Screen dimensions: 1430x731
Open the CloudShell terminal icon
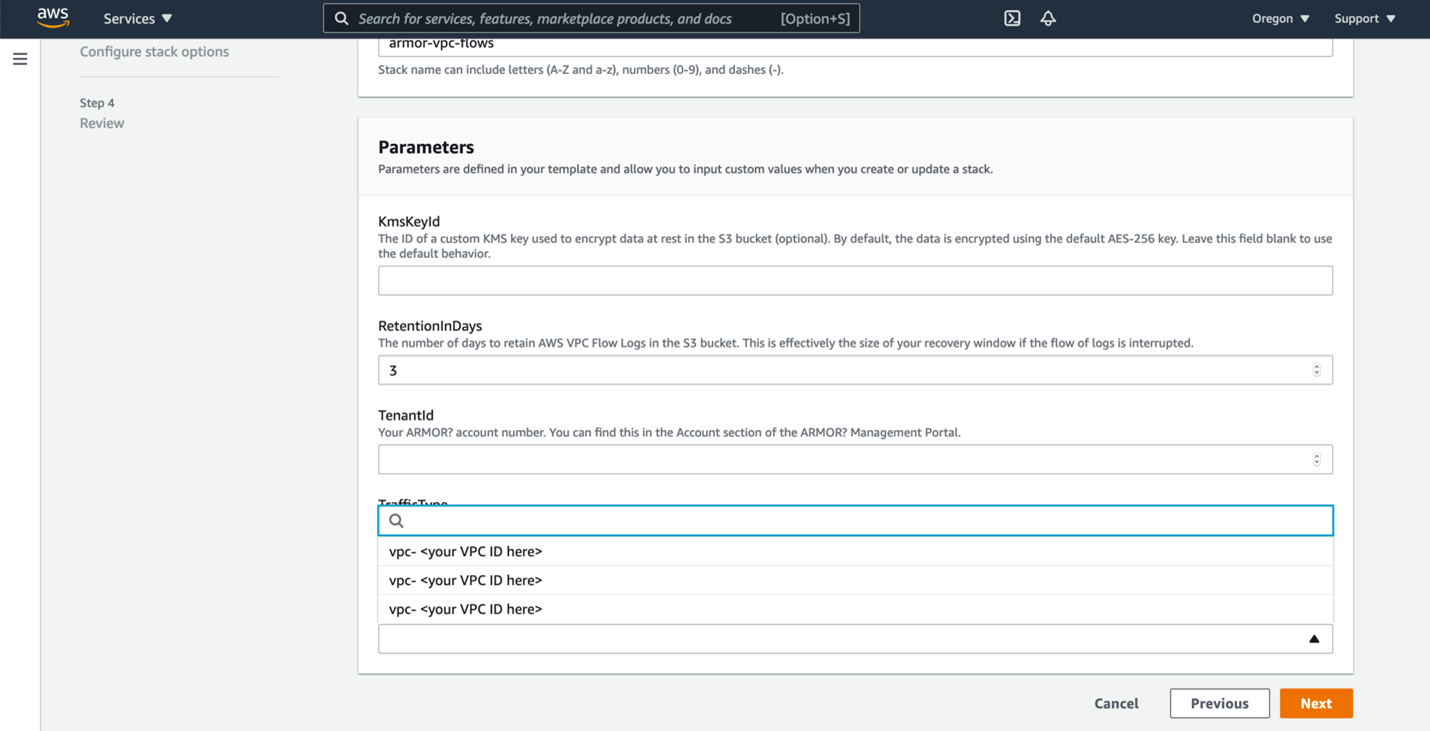pos(1012,18)
